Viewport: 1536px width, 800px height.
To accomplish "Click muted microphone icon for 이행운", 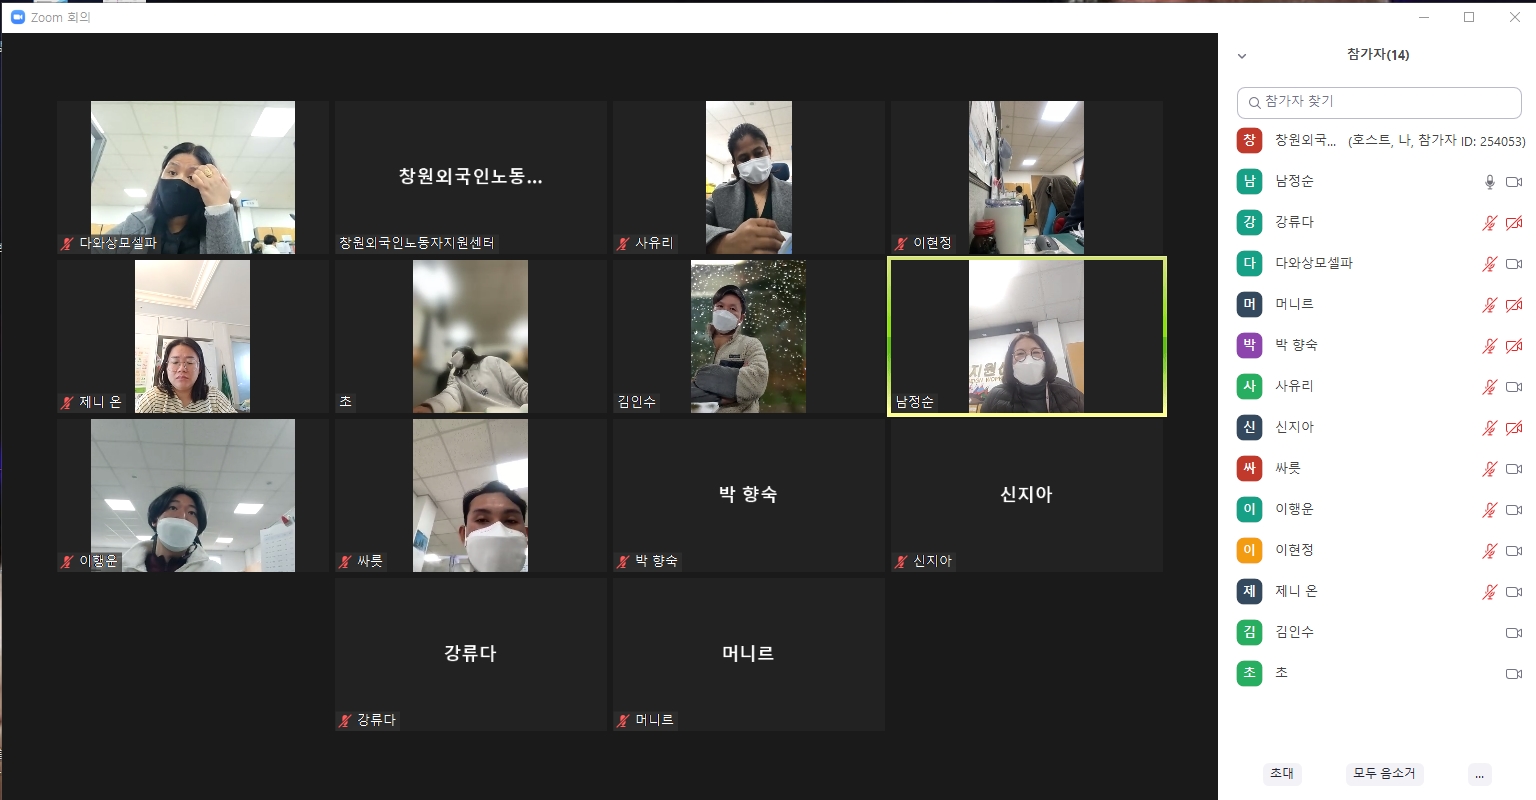I will coord(1490,510).
